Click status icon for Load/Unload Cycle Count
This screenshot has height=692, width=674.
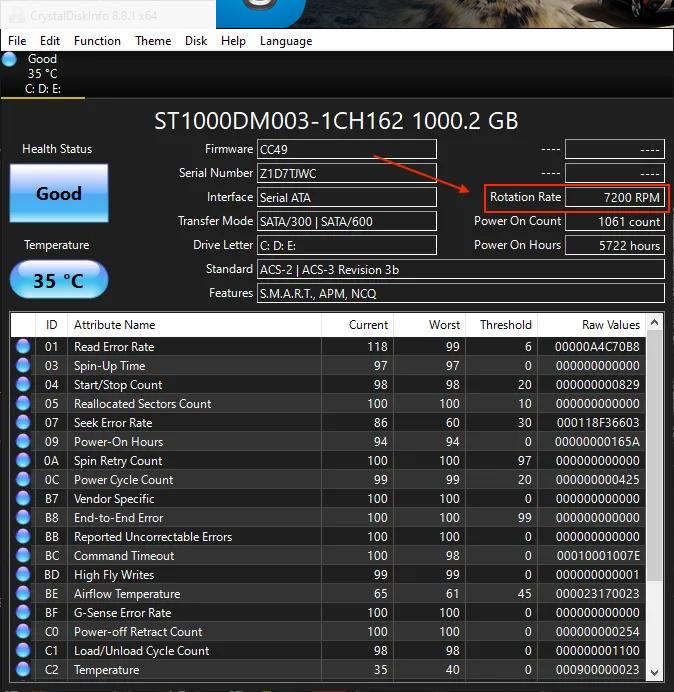pos(23,651)
